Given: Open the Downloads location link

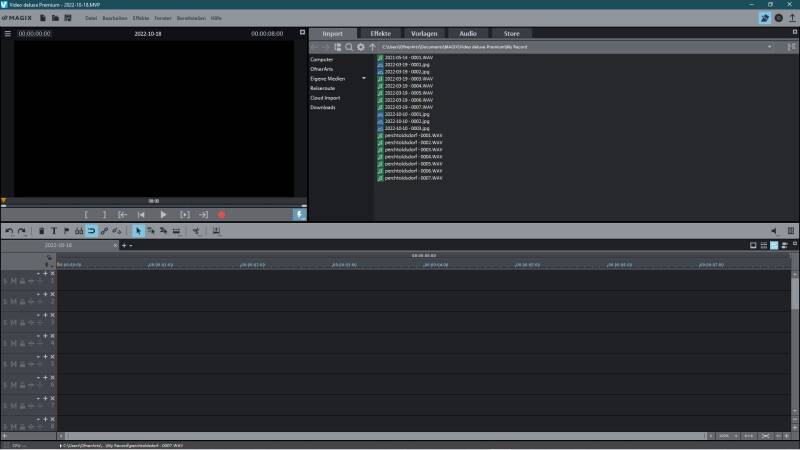Looking at the screenshot, I should point(322,107).
